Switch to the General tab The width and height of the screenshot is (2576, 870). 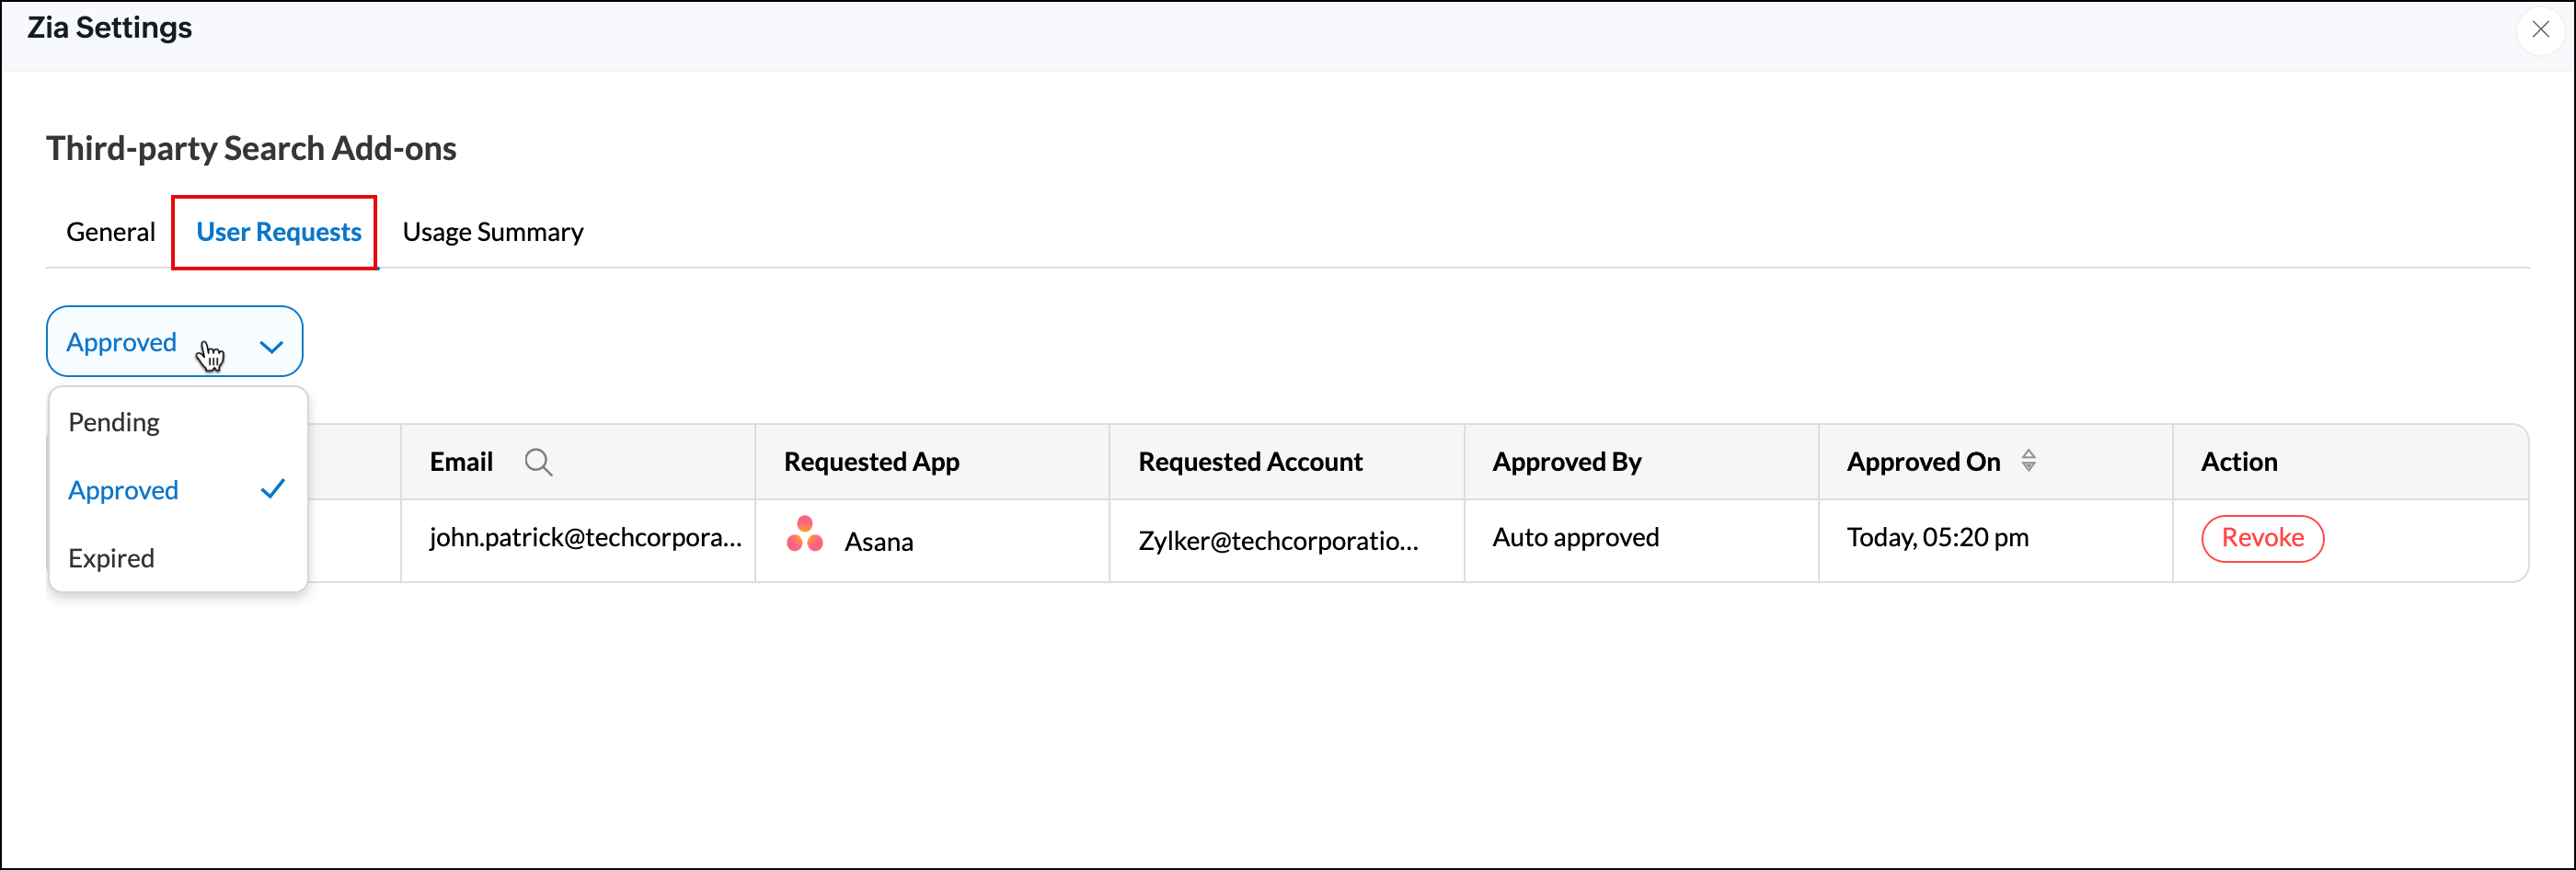pos(110,232)
